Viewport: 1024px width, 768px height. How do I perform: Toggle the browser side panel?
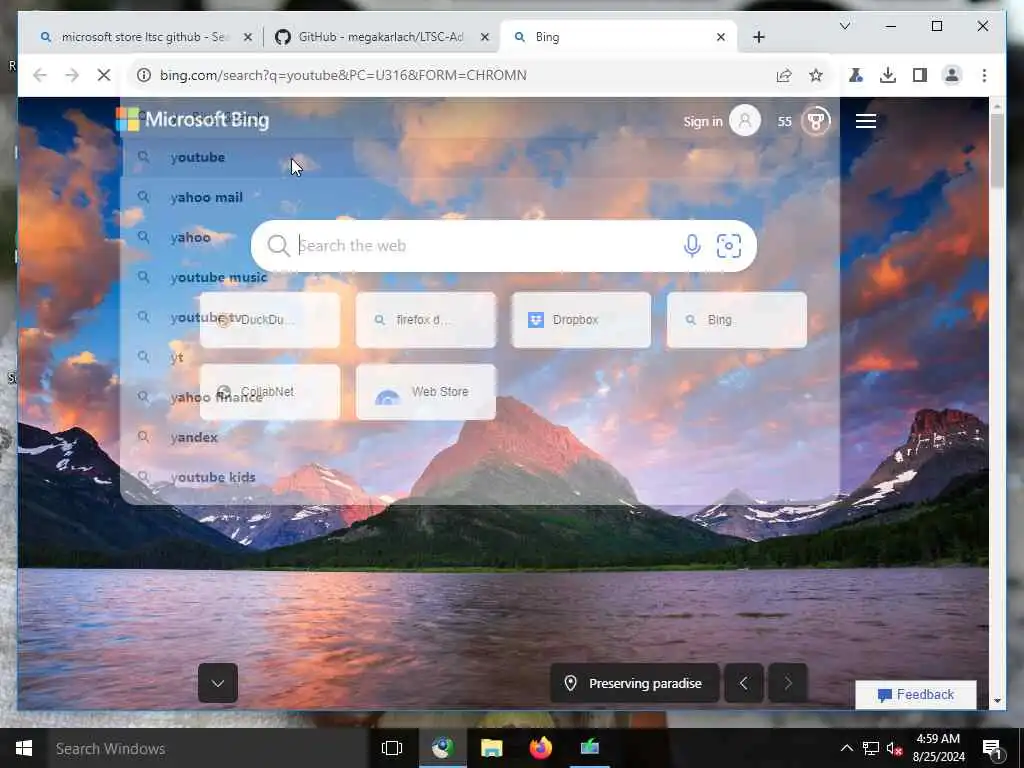click(x=920, y=75)
